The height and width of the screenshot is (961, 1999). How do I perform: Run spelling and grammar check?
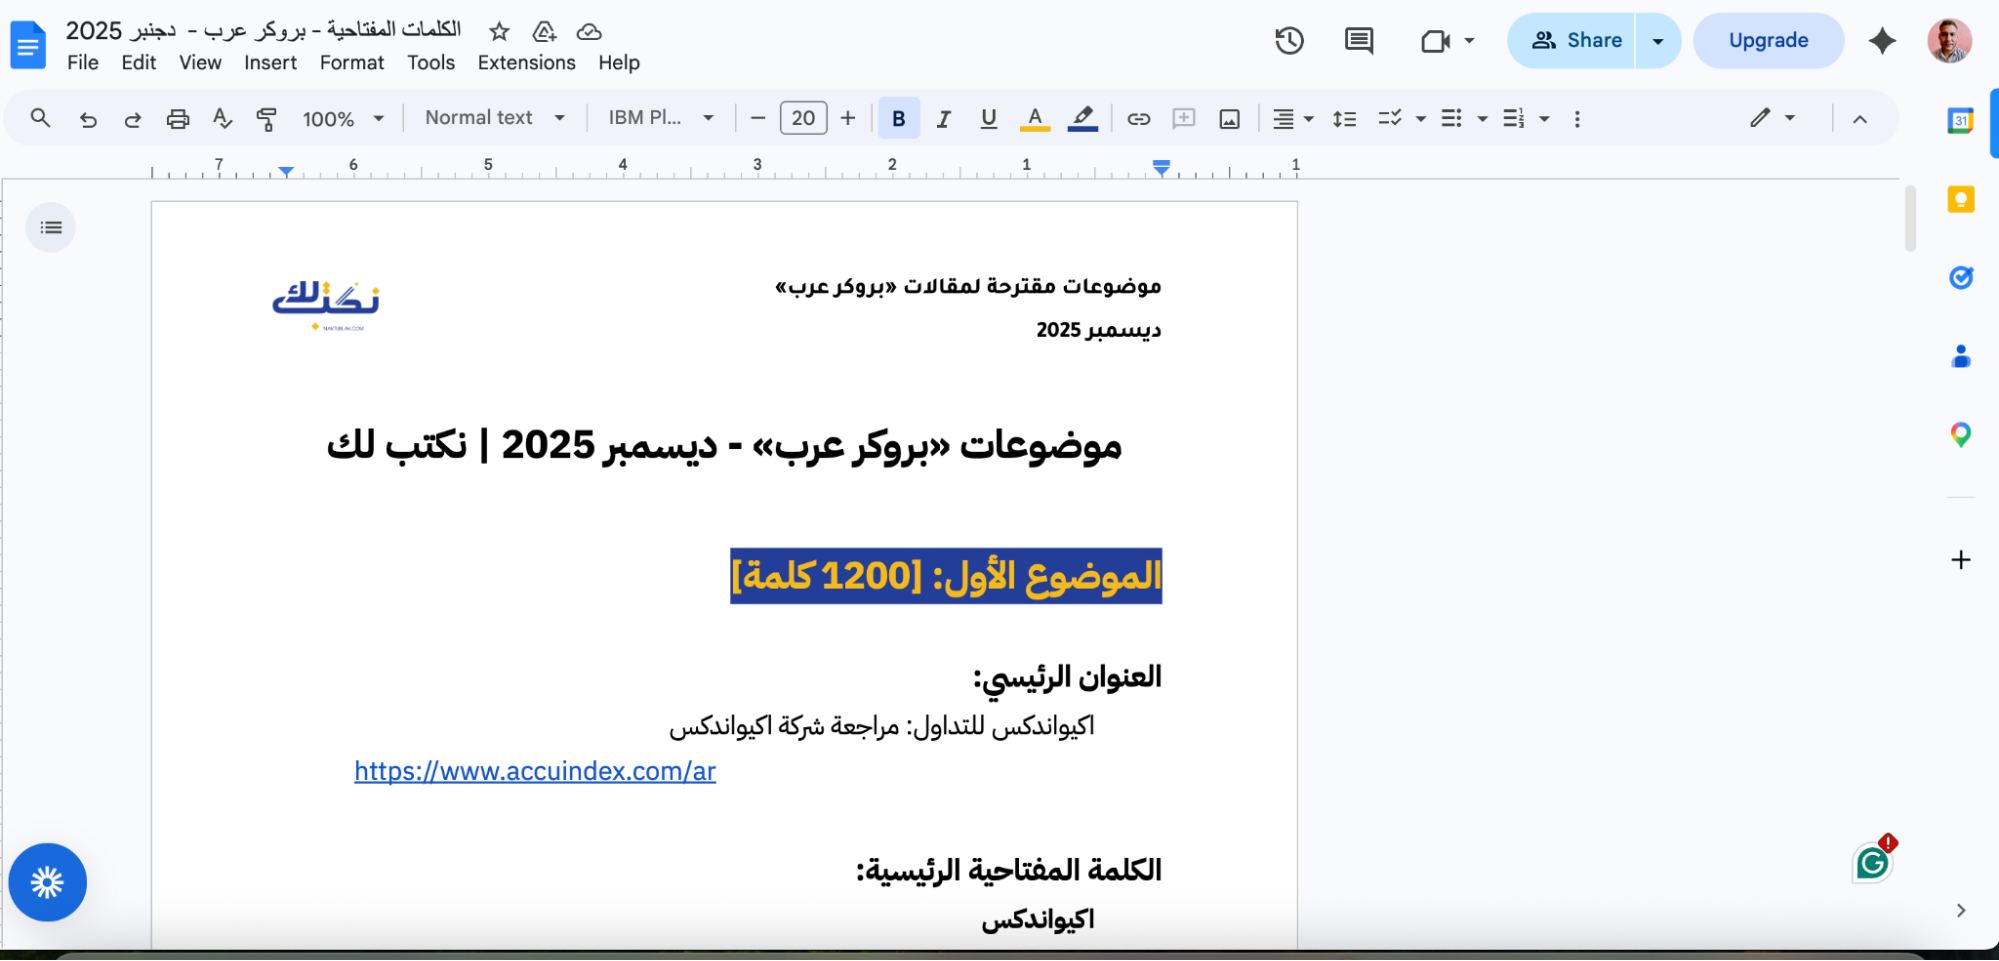pos(222,119)
